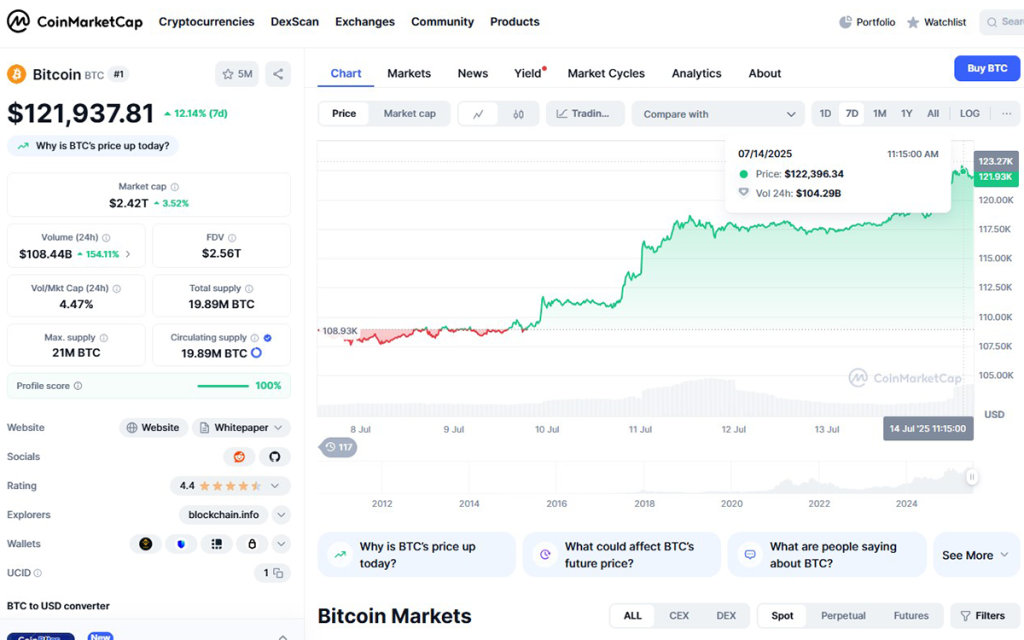Expand the 4.4 Rating dropdown

[275, 486]
